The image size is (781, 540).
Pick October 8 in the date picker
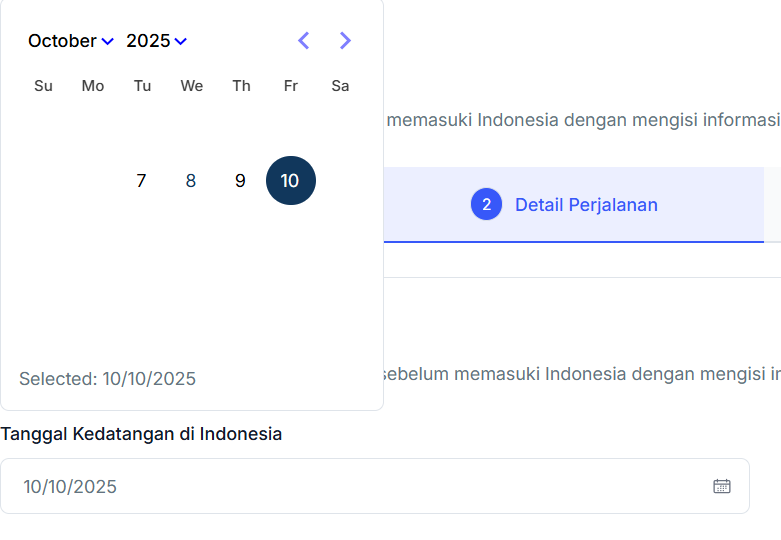[191, 181]
